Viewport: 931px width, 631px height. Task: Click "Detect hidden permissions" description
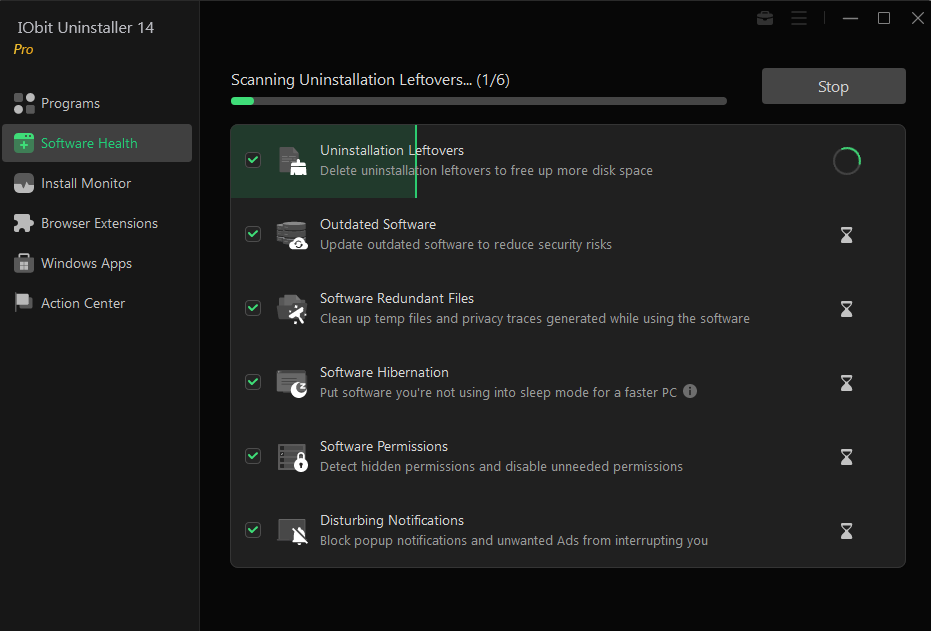tap(501, 467)
